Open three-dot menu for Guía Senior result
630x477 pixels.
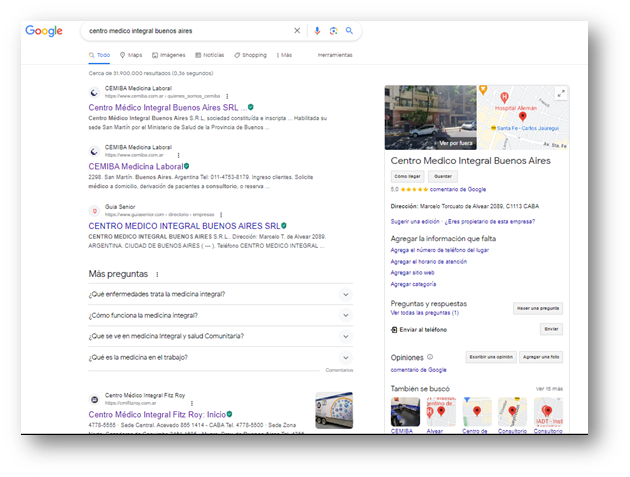pyautogui.click(x=221, y=215)
